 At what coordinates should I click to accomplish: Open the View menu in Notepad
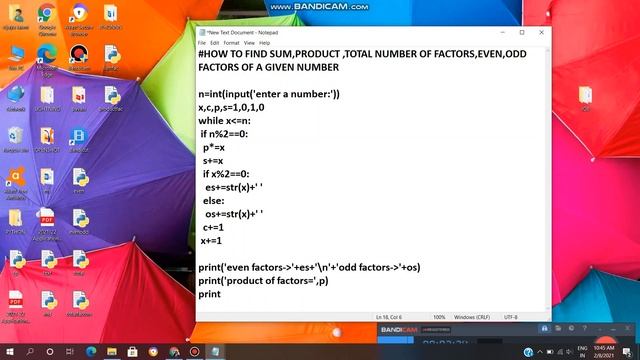click(249, 43)
